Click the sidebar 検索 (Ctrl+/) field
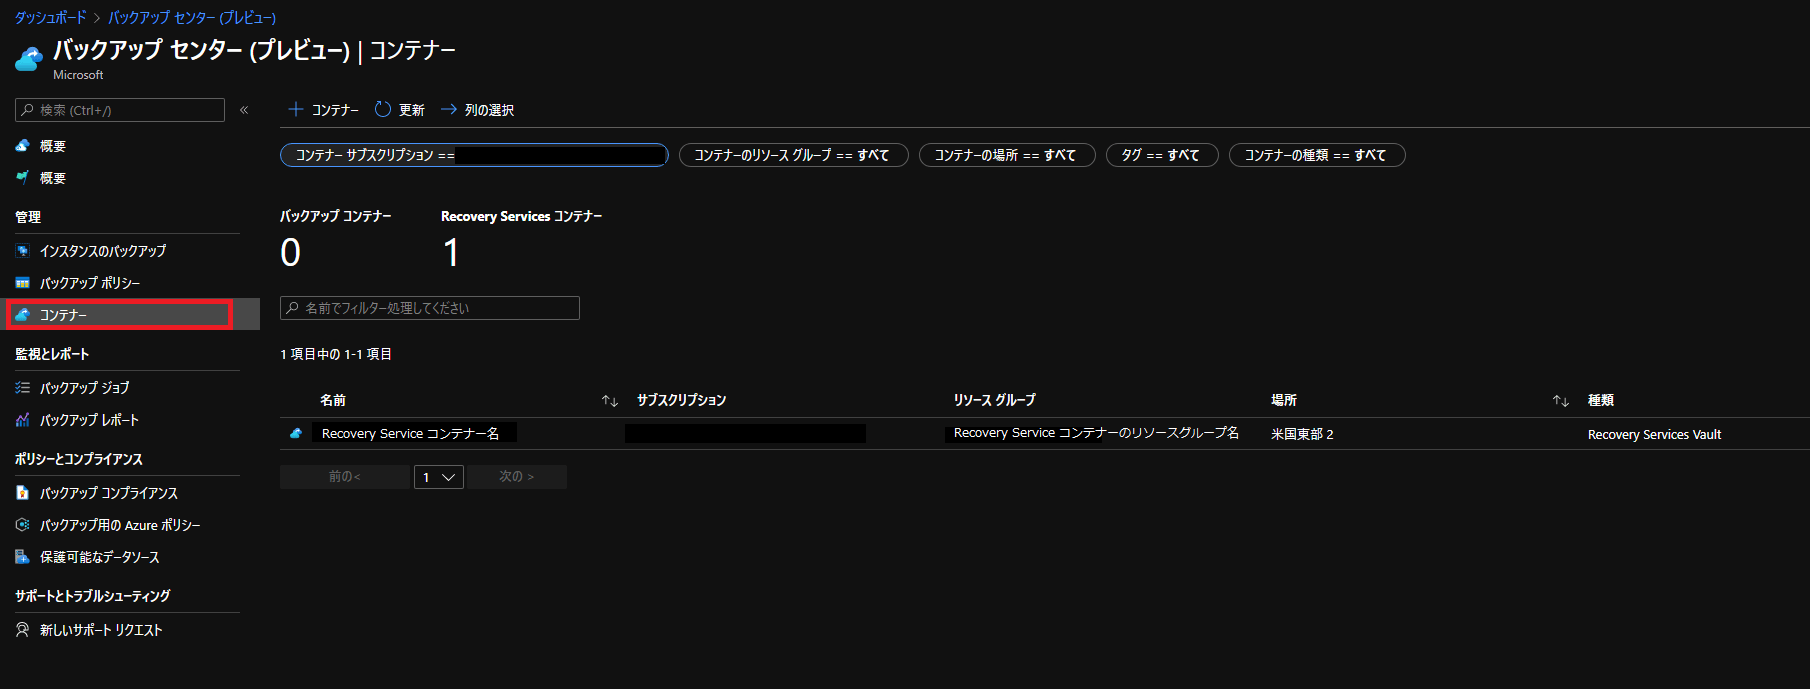 (x=120, y=110)
